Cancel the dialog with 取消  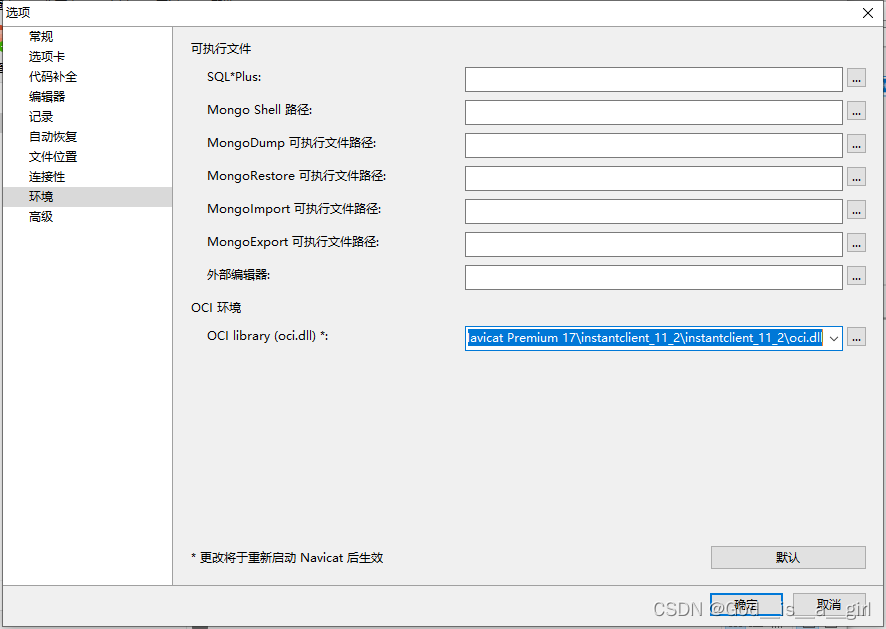829,604
